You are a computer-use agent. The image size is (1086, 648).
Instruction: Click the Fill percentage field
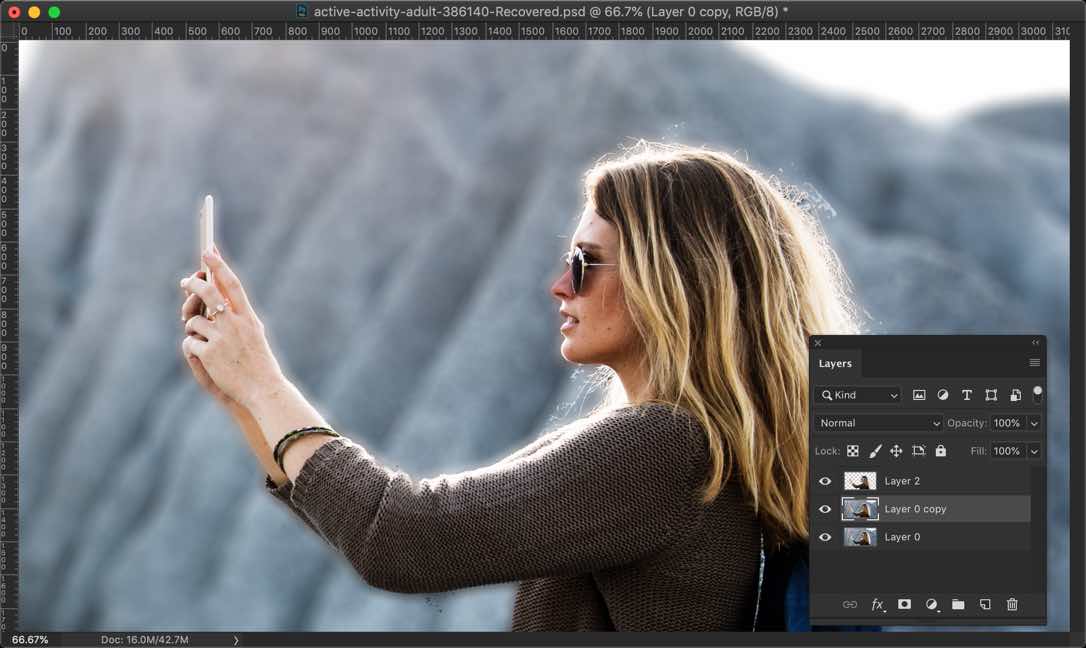tap(1007, 451)
